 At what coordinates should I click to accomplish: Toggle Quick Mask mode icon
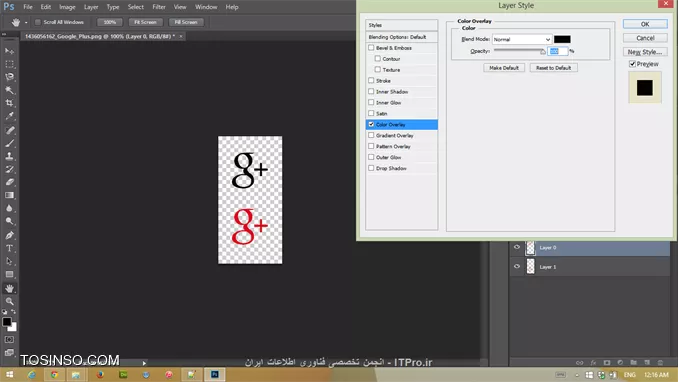[9, 340]
